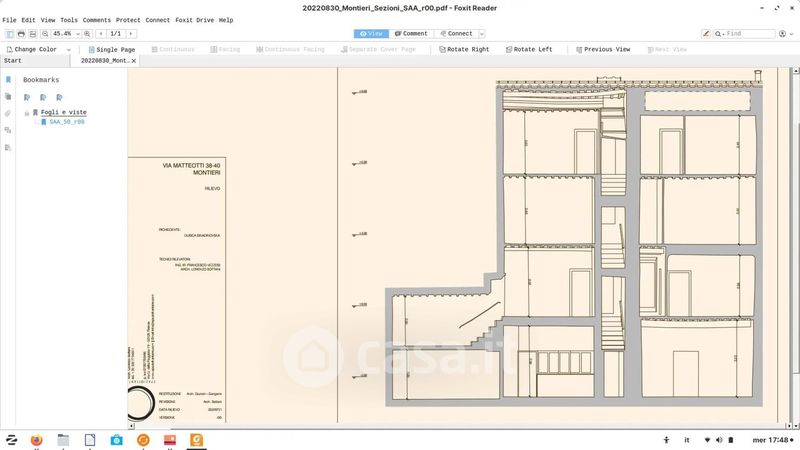
Task: Switch to Comment mode
Action: click(x=410, y=34)
